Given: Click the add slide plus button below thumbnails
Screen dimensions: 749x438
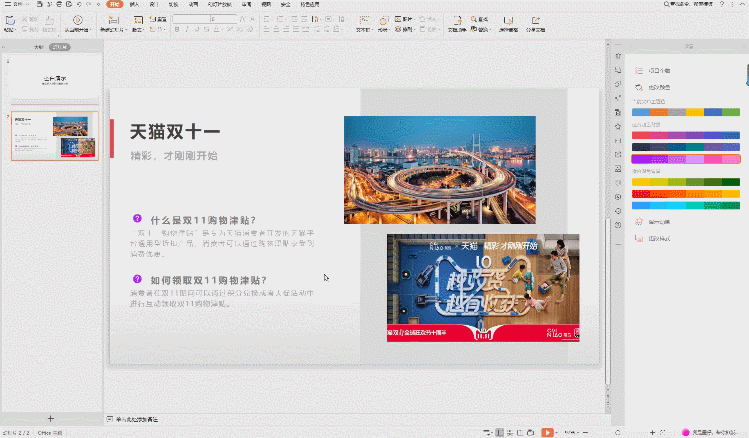Looking at the screenshot, I should click(50, 418).
